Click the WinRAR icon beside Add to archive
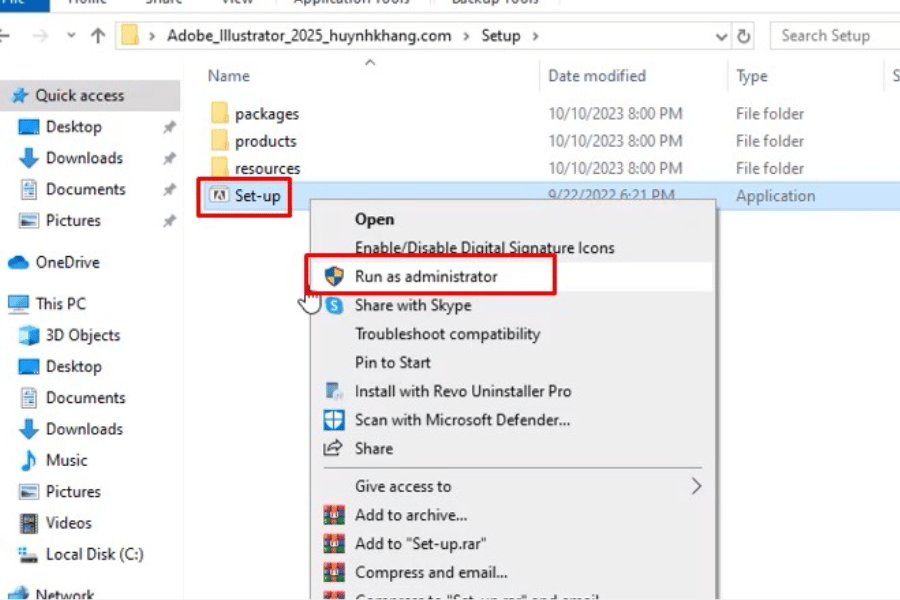The width and height of the screenshot is (900, 600). coord(335,516)
